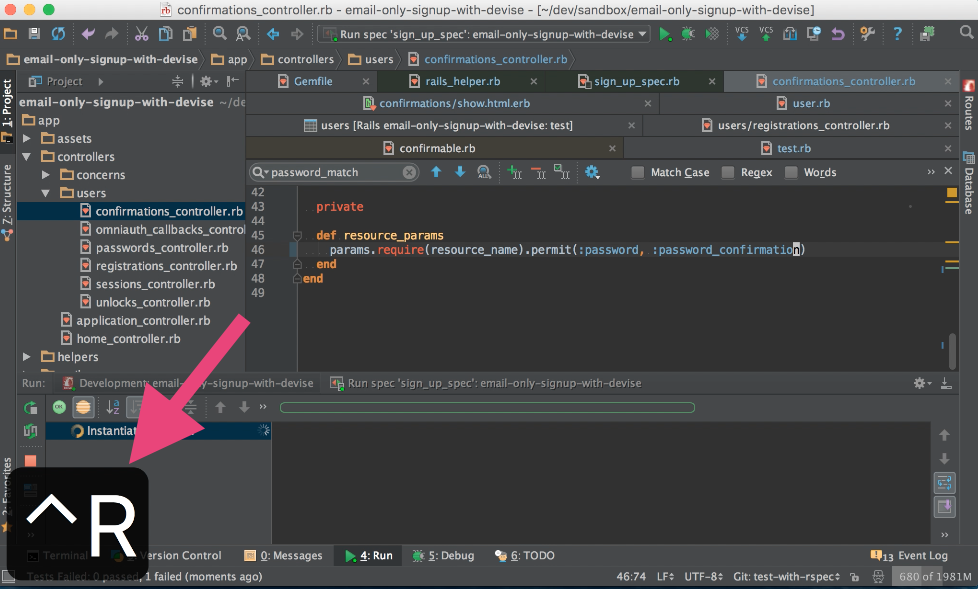Click the VCS update project icon

pos(742,34)
